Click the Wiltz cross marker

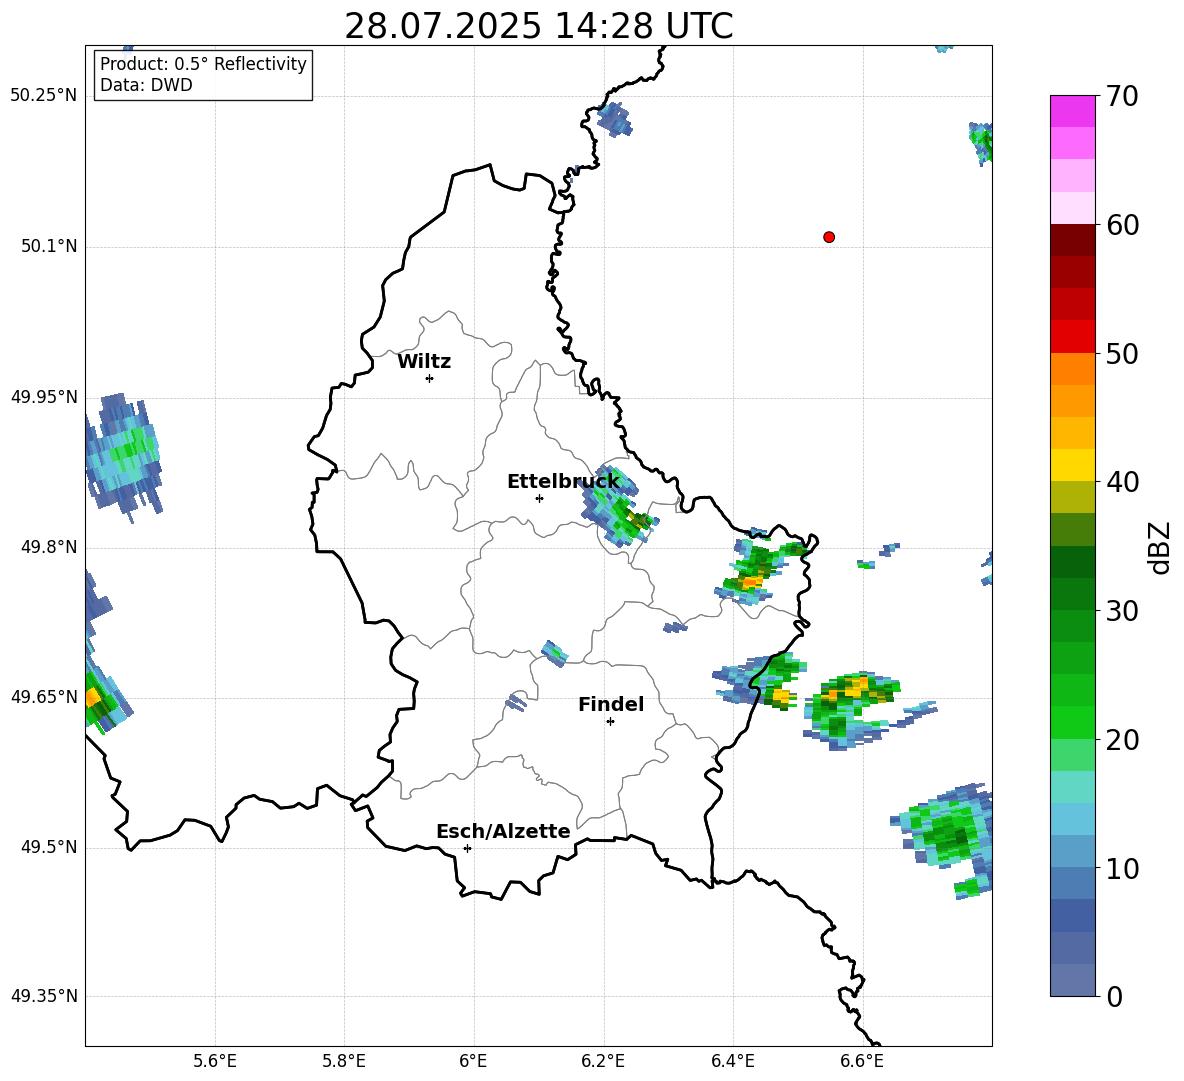(x=430, y=378)
